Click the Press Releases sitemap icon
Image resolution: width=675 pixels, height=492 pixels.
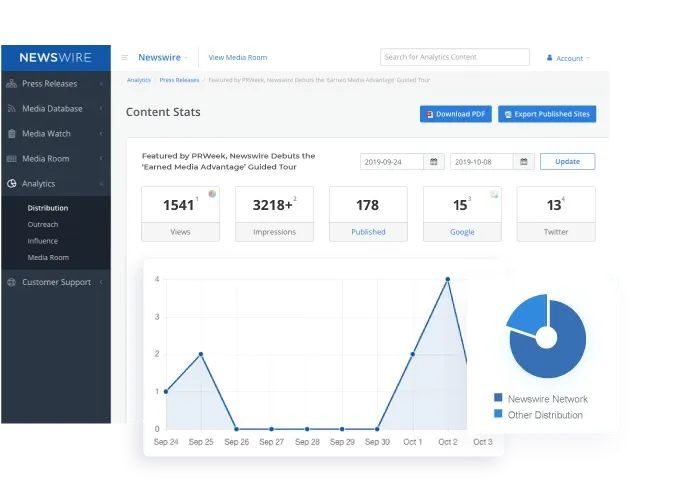coord(11,84)
